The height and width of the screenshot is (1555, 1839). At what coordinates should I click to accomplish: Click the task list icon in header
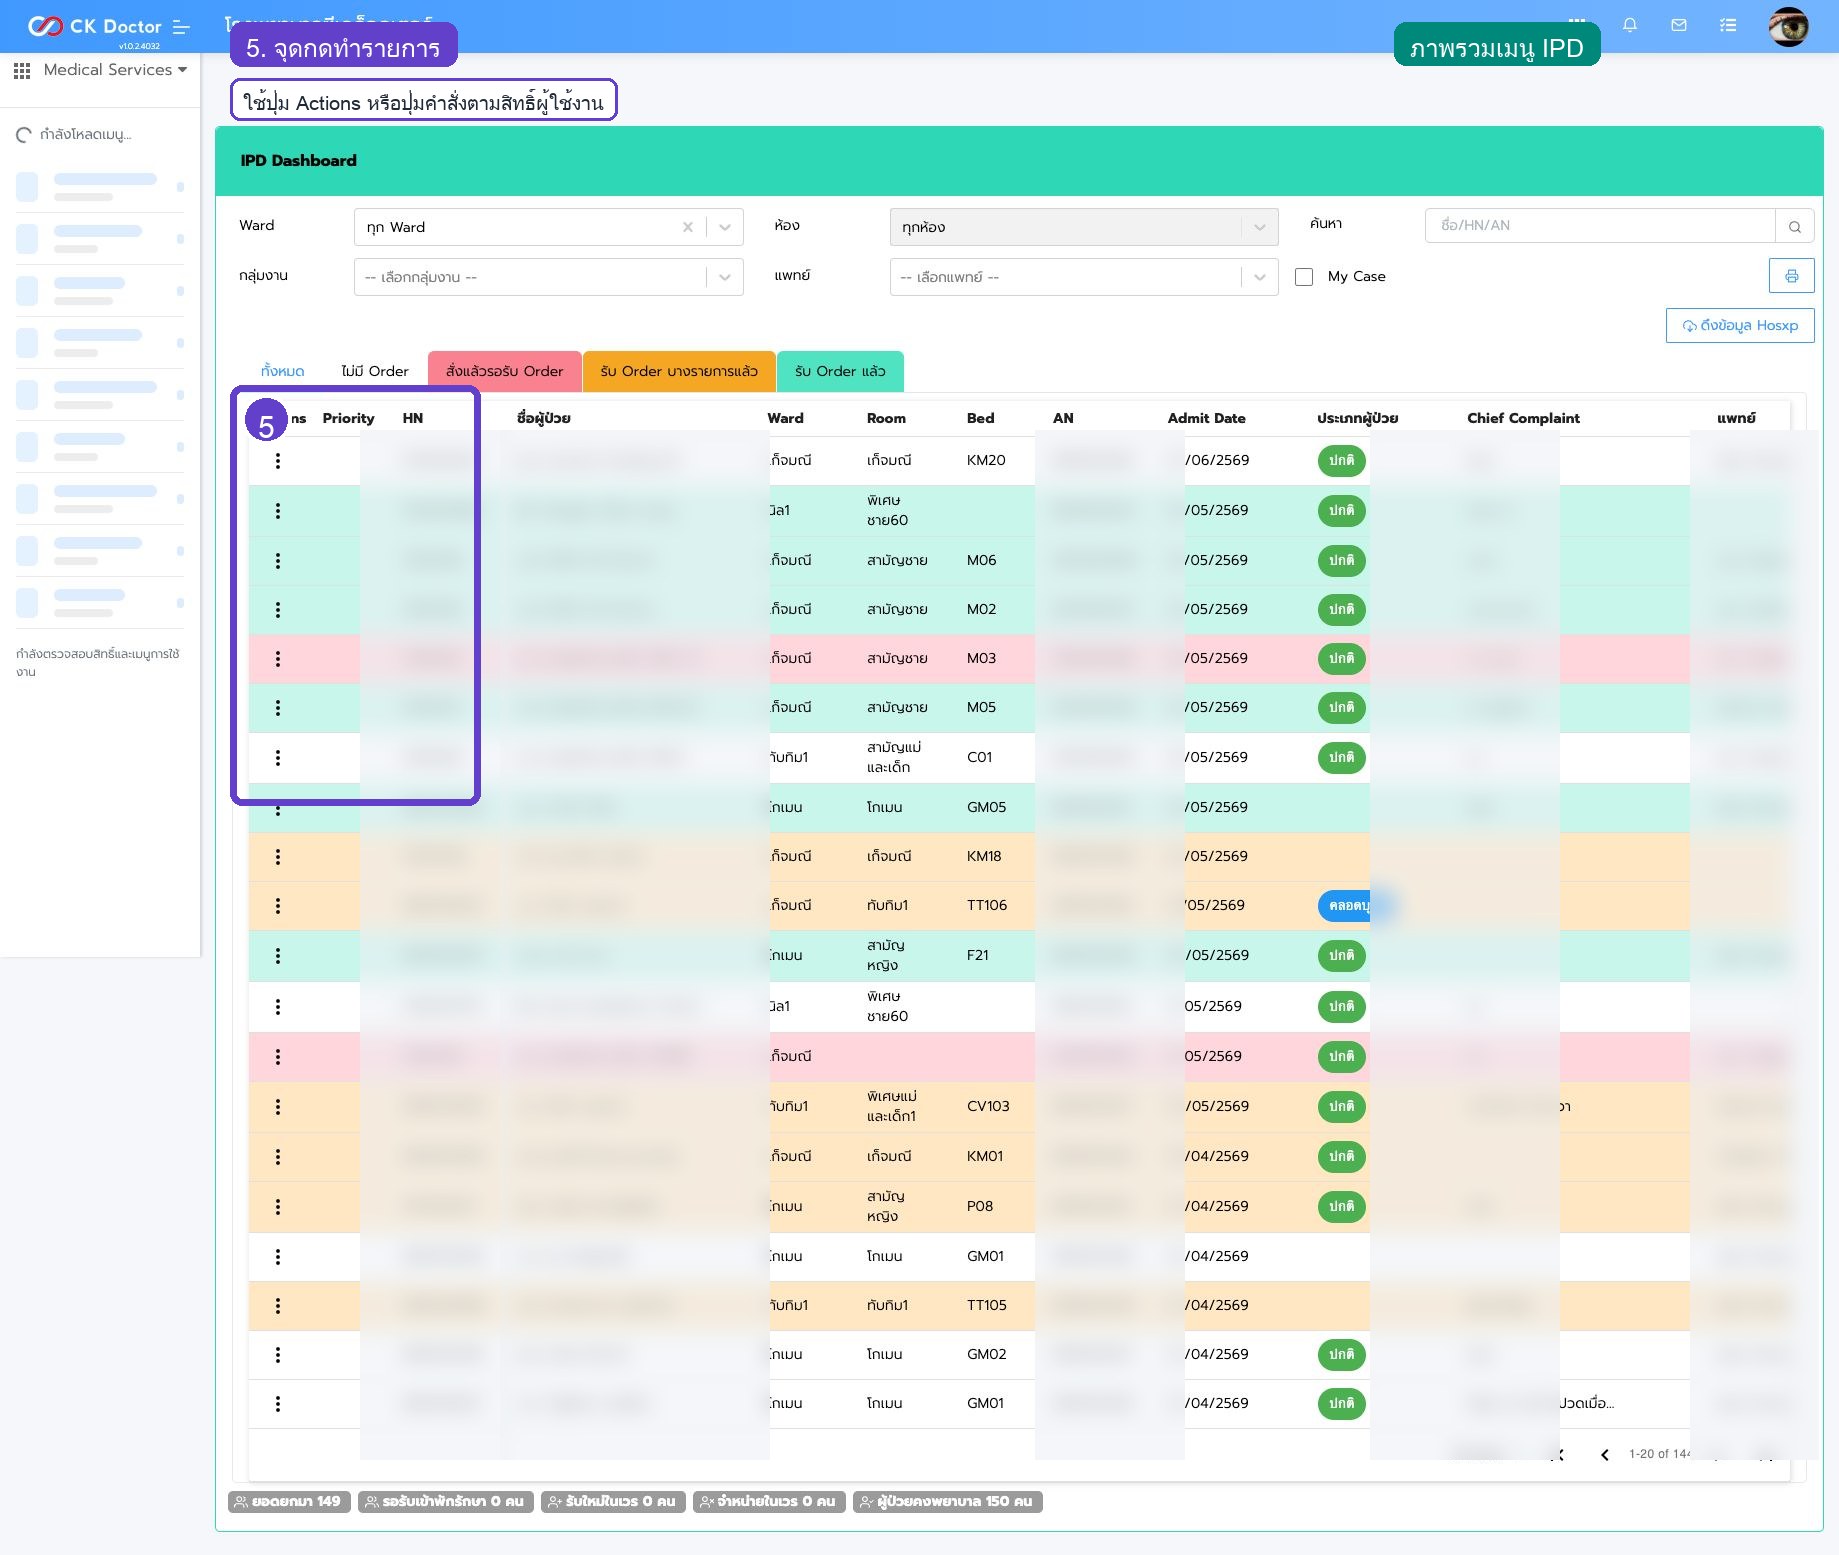(1728, 25)
